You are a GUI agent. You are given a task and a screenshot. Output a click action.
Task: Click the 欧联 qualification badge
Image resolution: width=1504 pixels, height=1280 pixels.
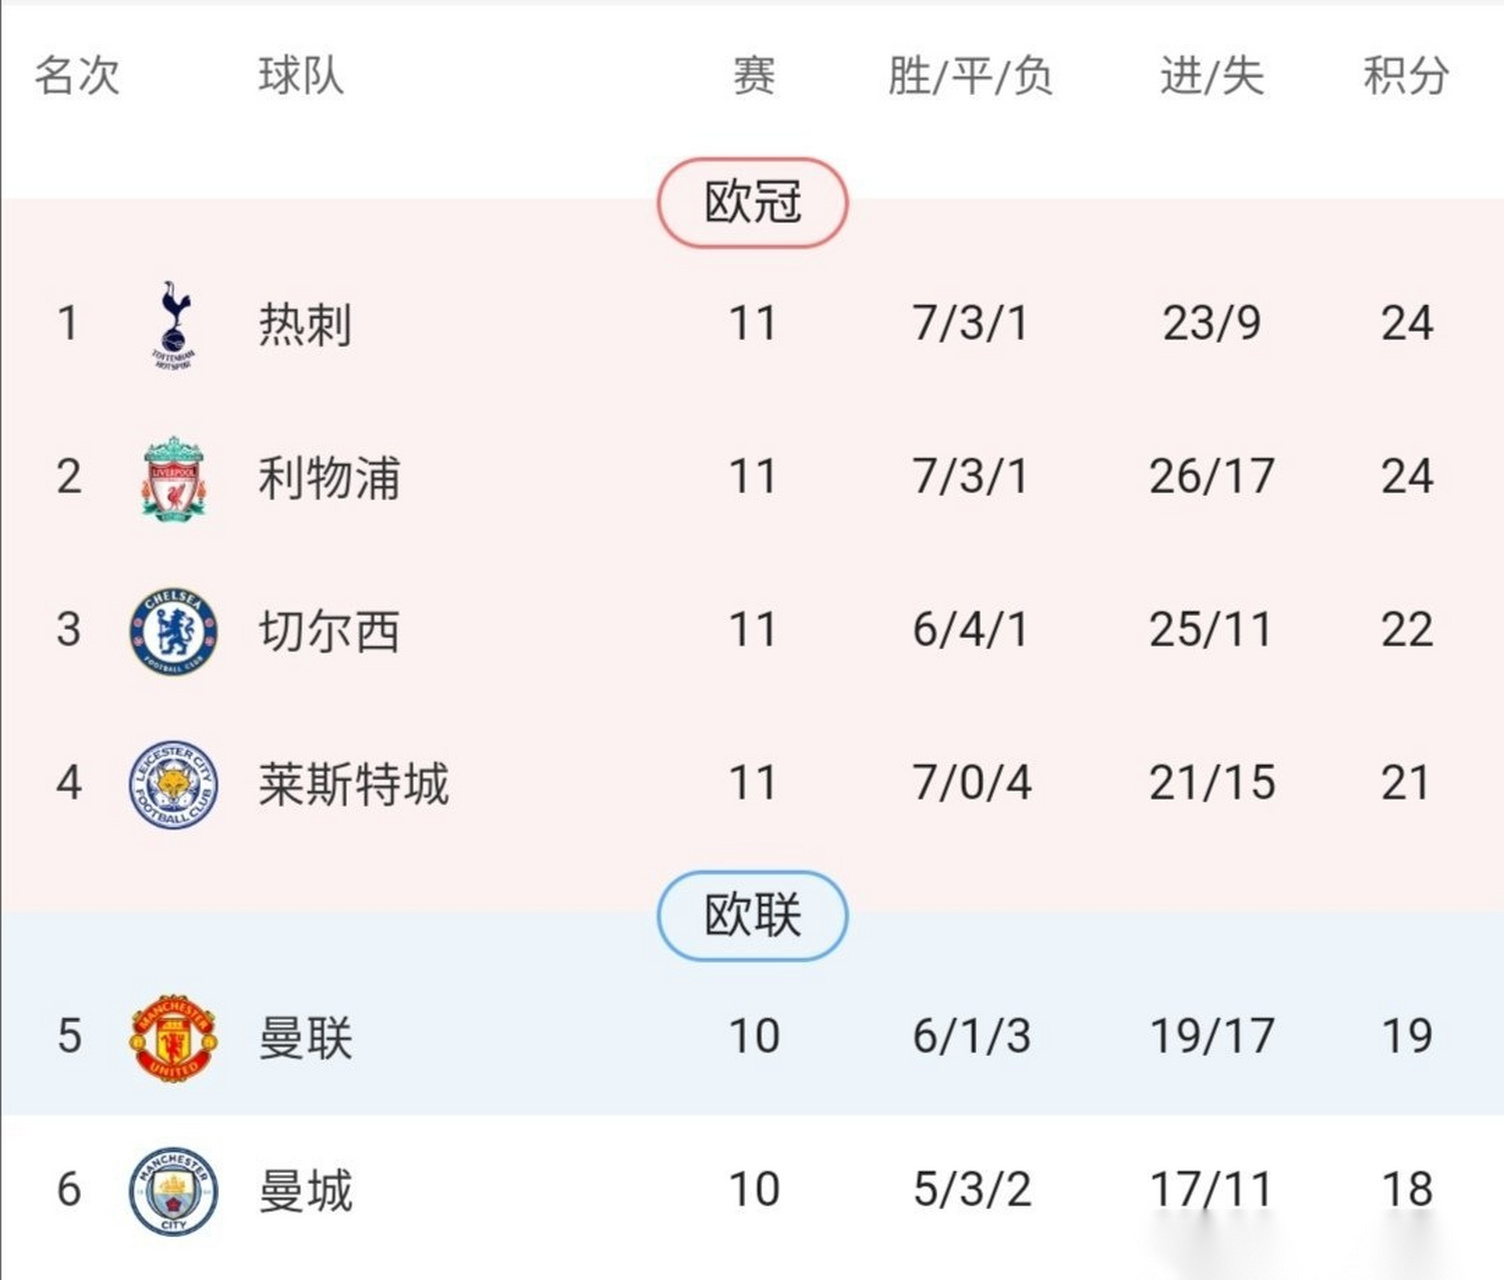(754, 915)
